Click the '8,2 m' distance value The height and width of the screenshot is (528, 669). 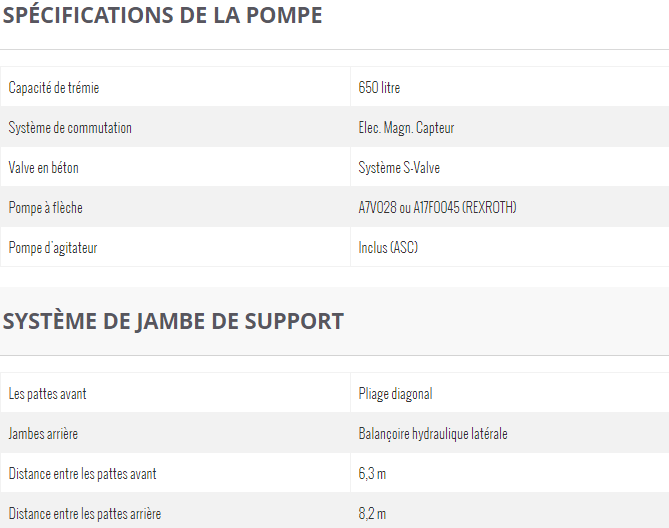[x=372, y=514]
